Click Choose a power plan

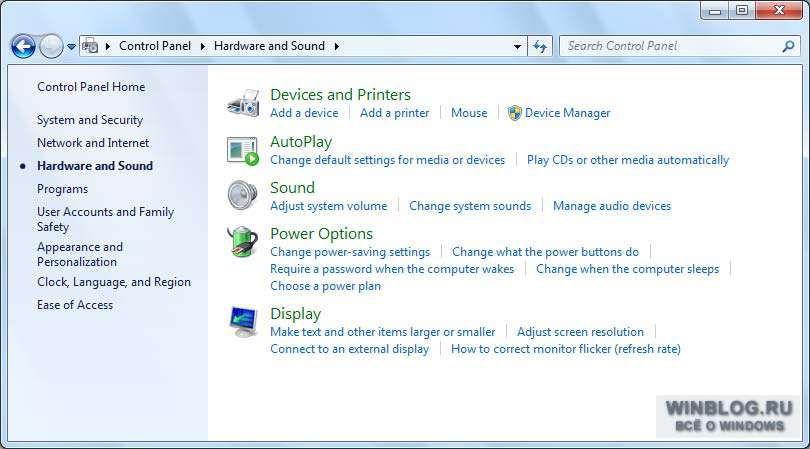point(325,286)
